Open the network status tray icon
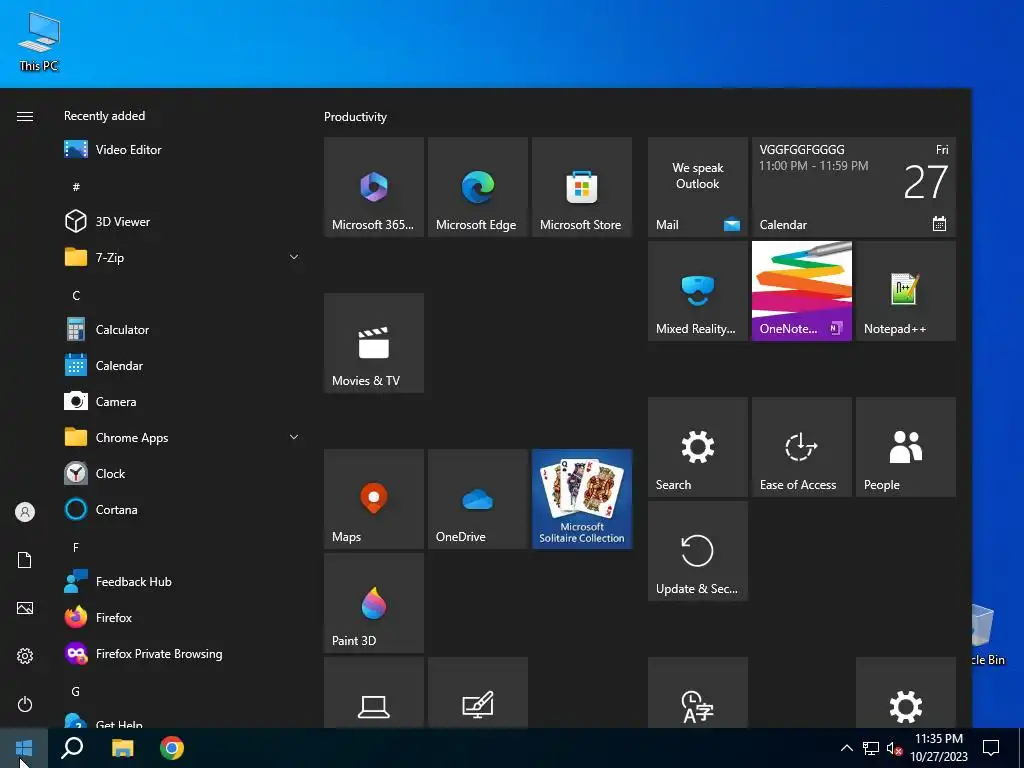 (871, 748)
